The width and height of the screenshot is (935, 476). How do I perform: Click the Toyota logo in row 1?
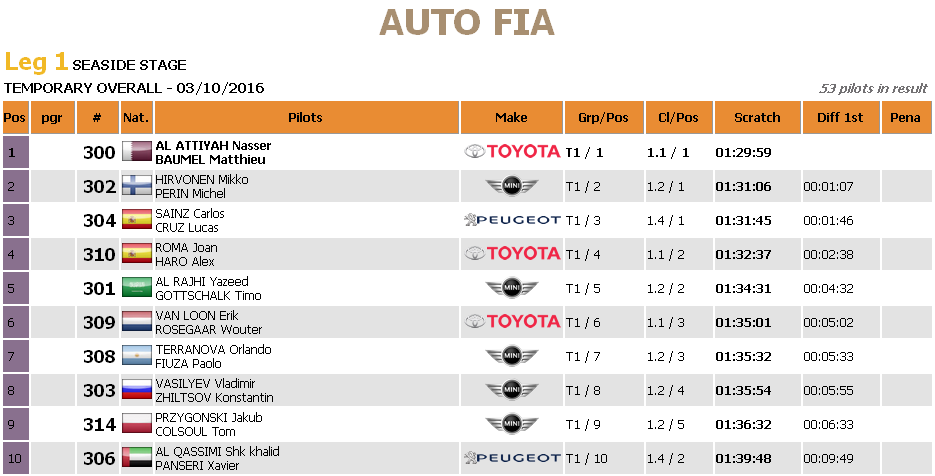pyautogui.click(x=512, y=152)
